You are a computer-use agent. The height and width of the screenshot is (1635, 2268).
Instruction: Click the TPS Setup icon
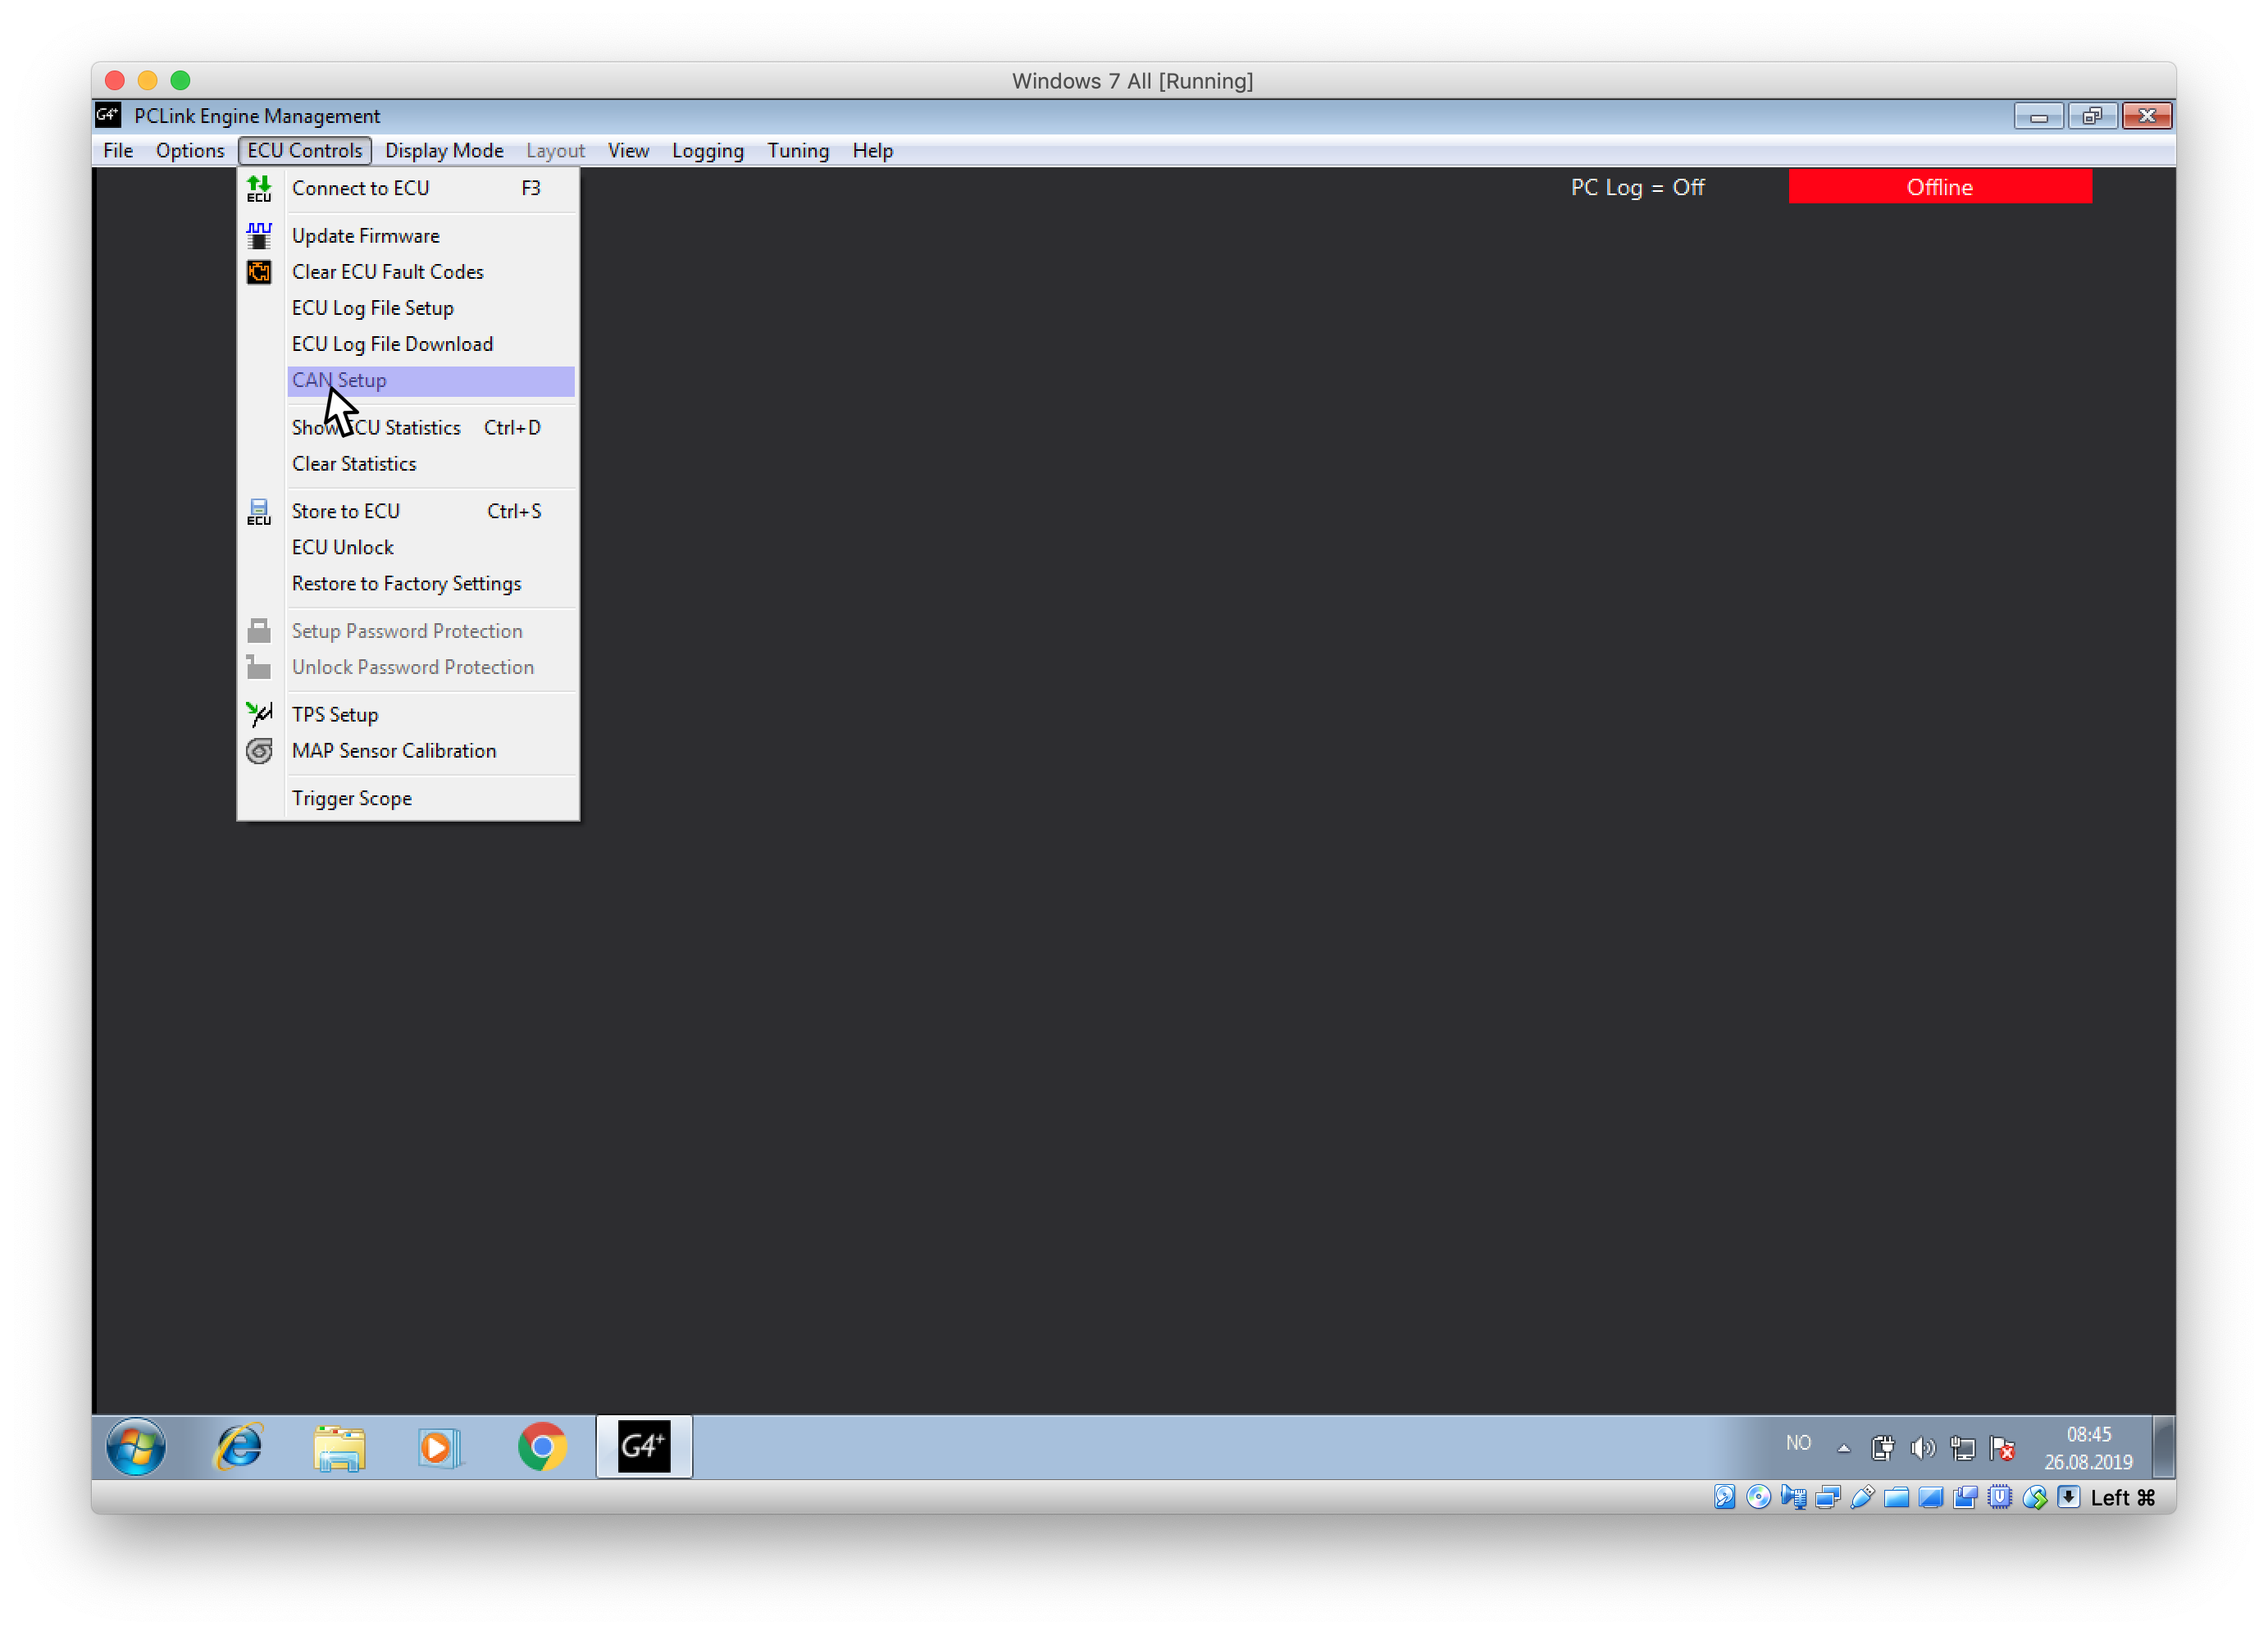[x=259, y=714]
